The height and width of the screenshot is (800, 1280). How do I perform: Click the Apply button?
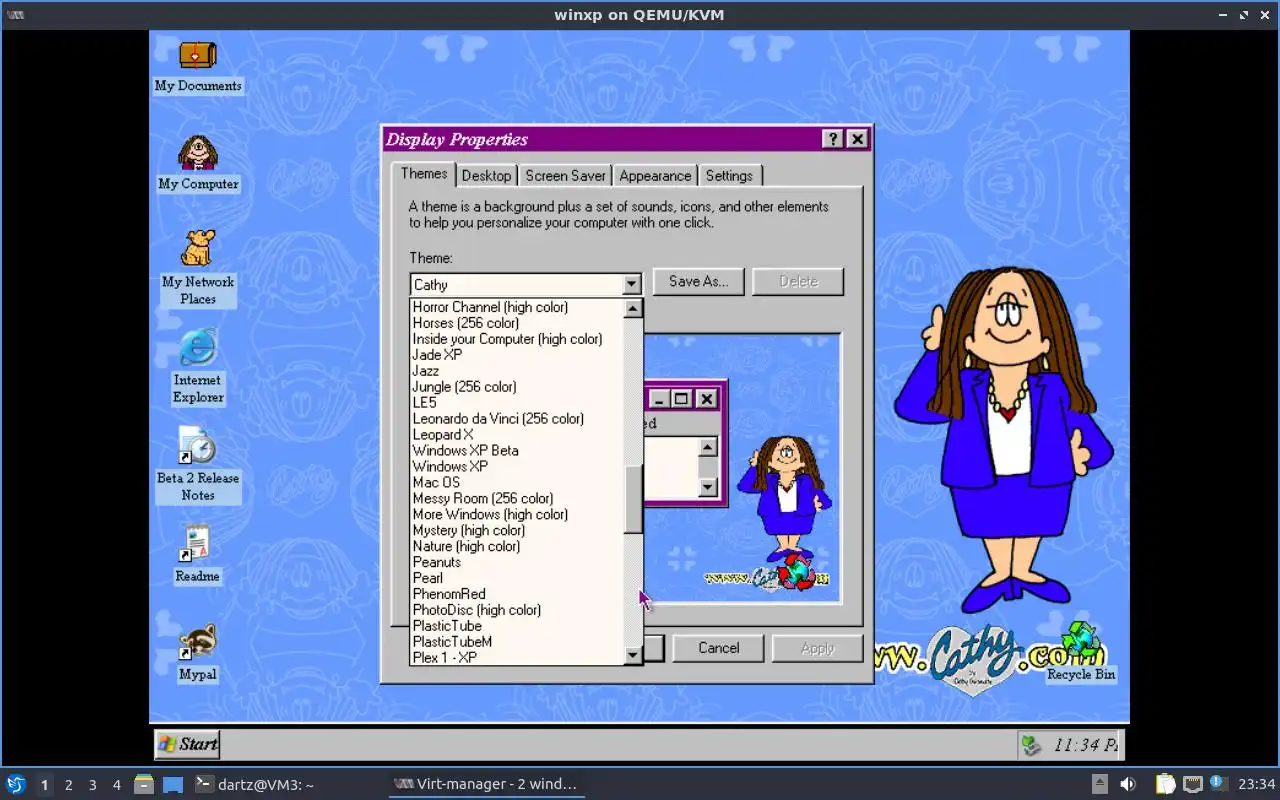point(817,648)
